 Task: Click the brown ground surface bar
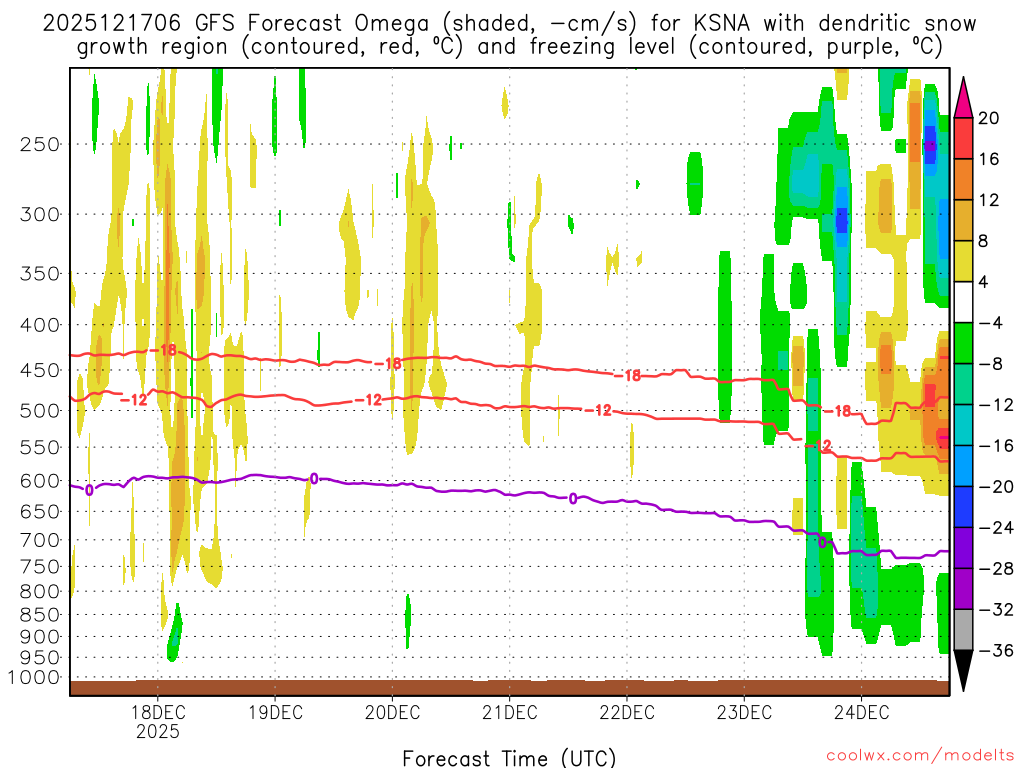pos(509,687)
